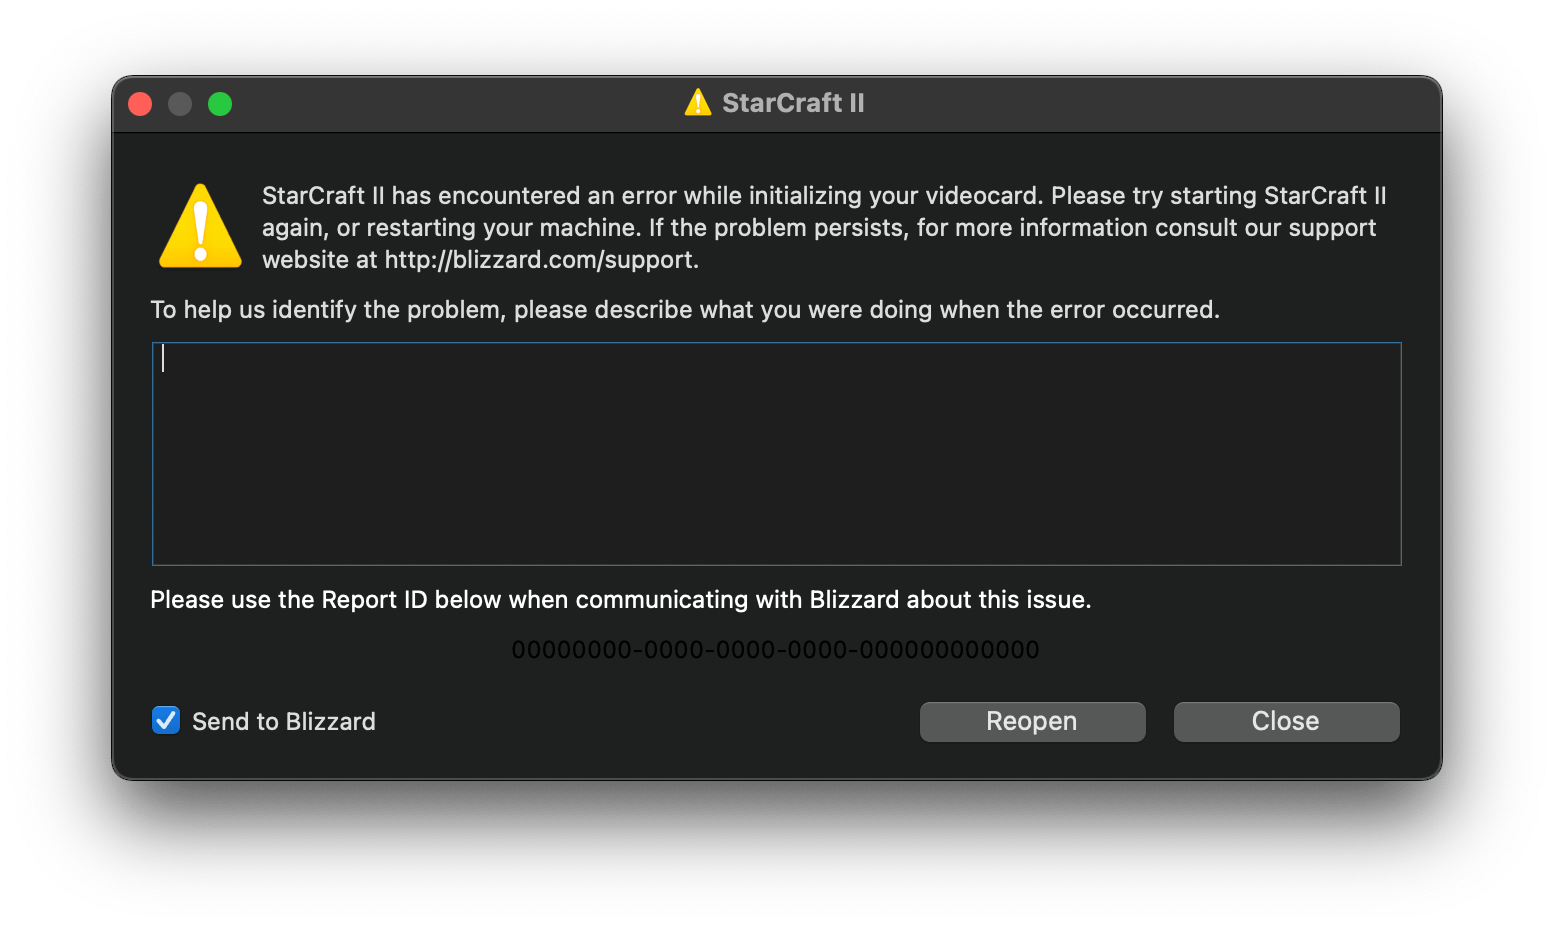Click the small warning icon in title bar

697,103
